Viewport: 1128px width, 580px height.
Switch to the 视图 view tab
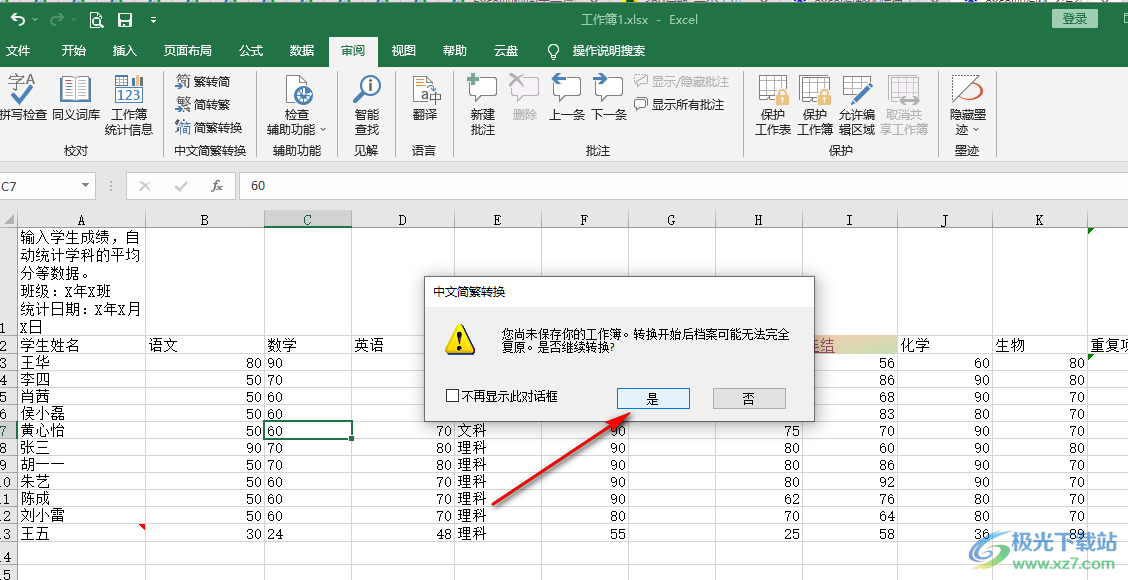[x=404, y=50]
